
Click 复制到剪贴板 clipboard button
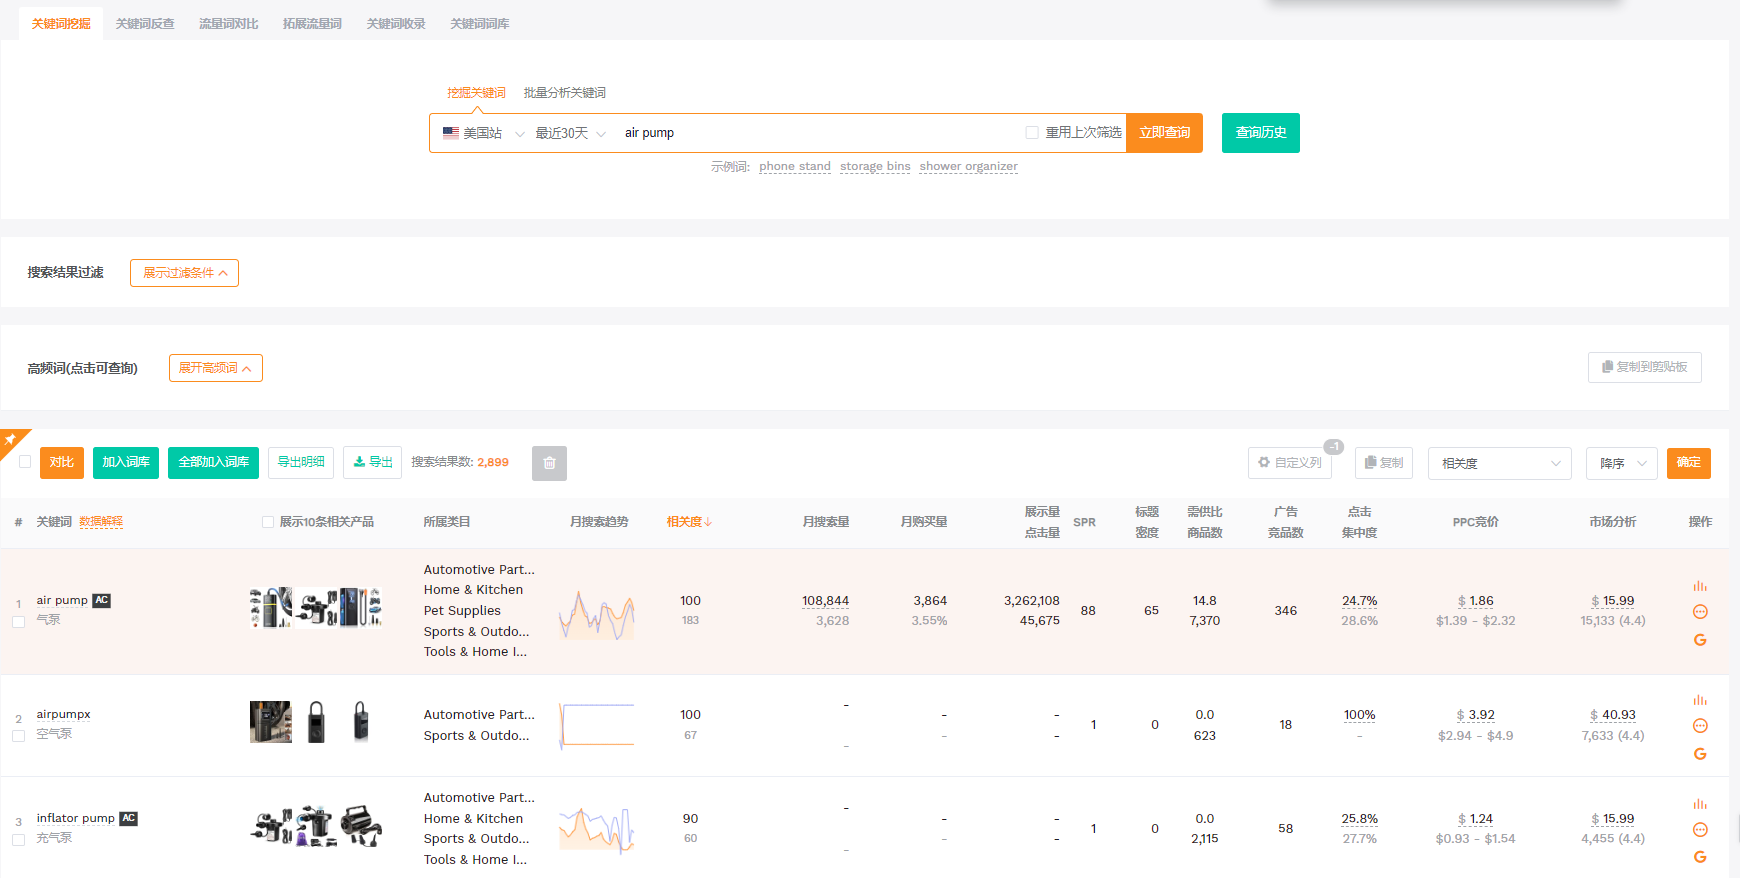1645,367
